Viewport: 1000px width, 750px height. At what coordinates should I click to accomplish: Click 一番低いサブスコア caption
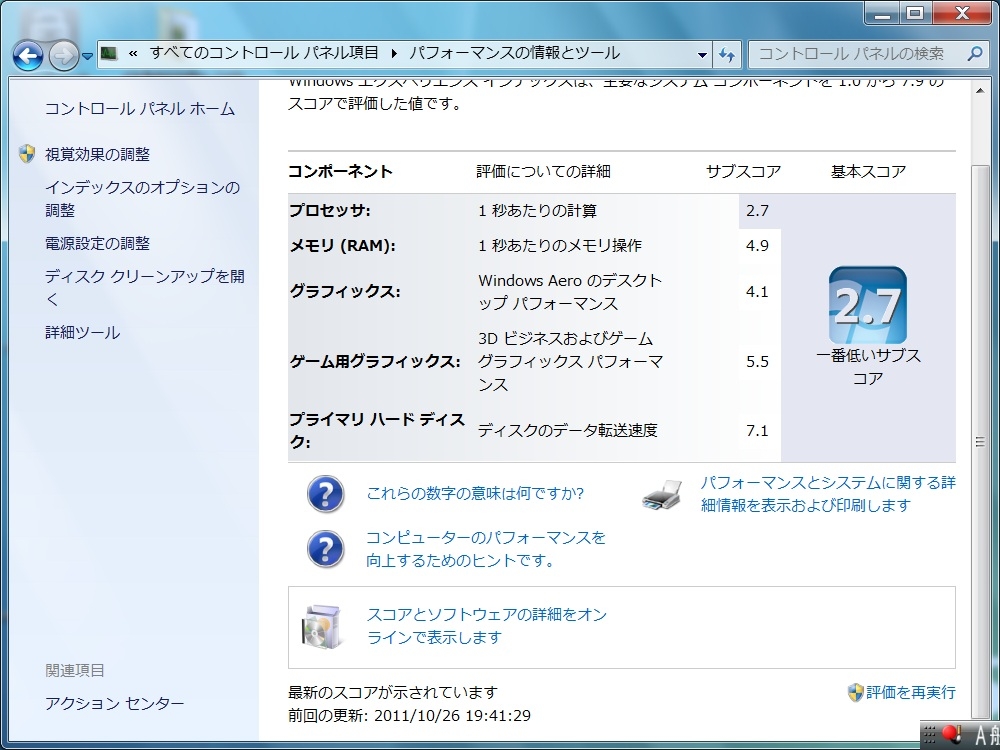click(868, 367)
